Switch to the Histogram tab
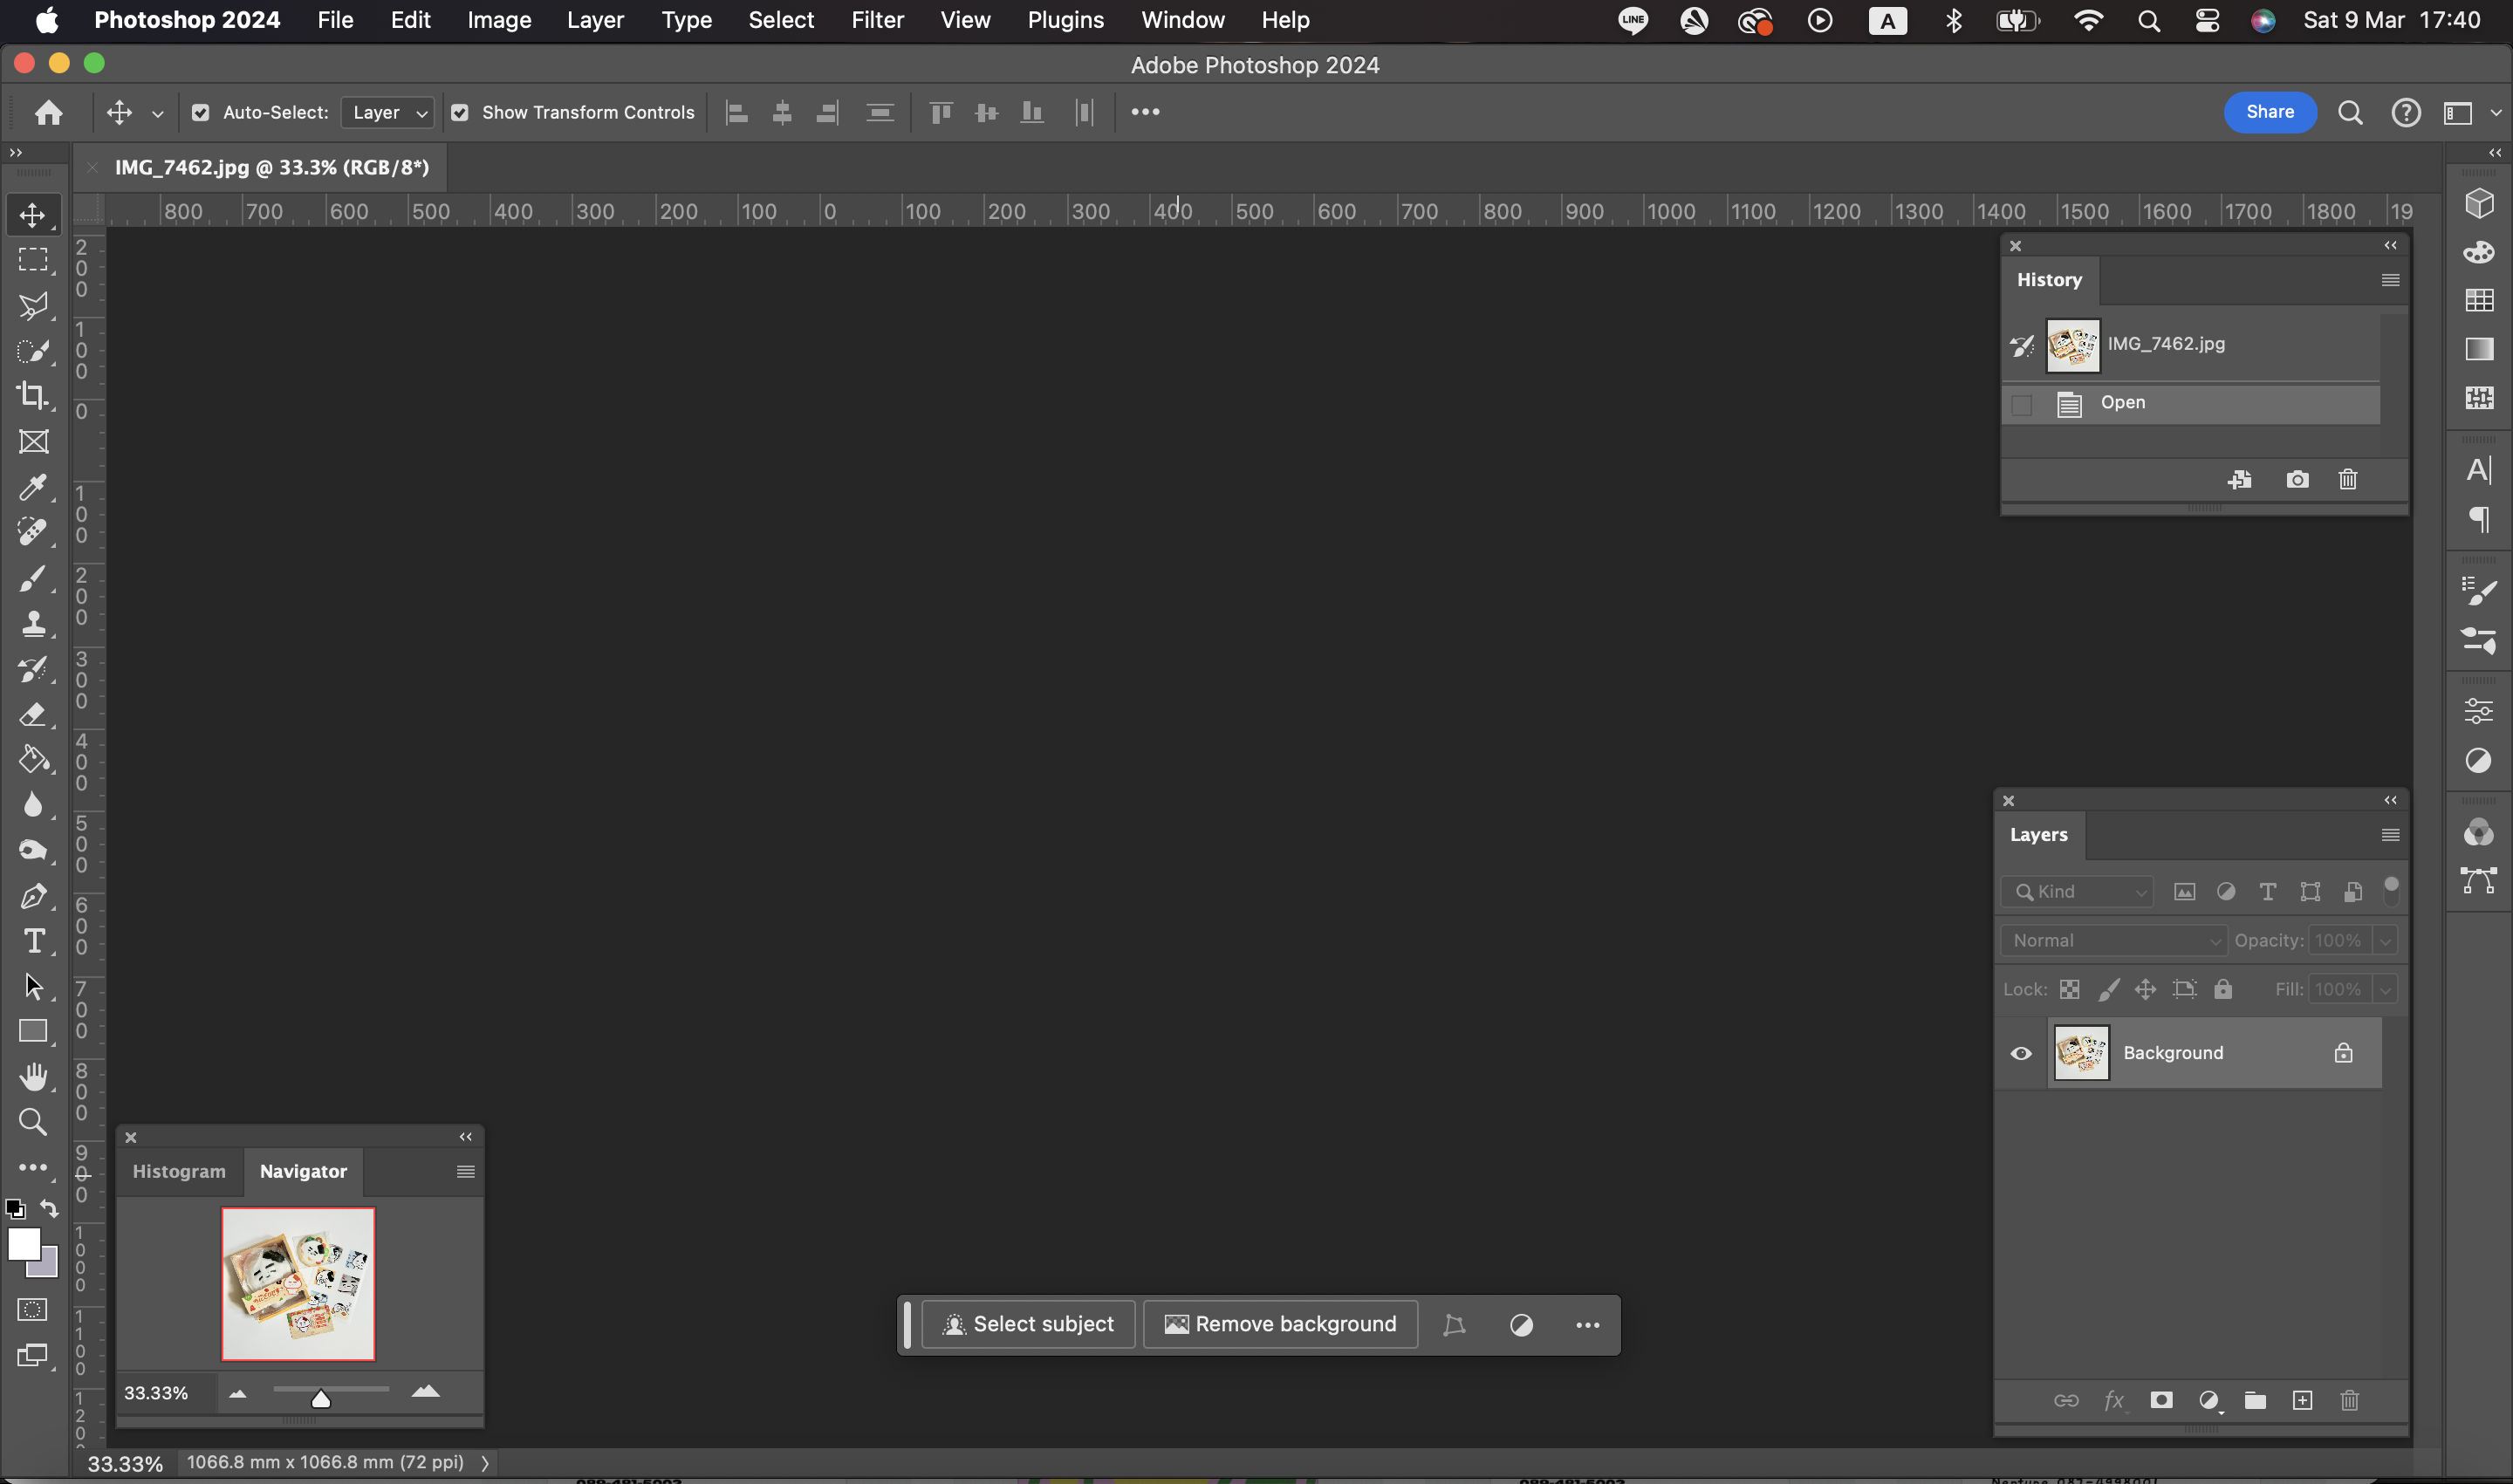The width and height of the screenshot is (2513, 1484). click(x=178, y=1171)
